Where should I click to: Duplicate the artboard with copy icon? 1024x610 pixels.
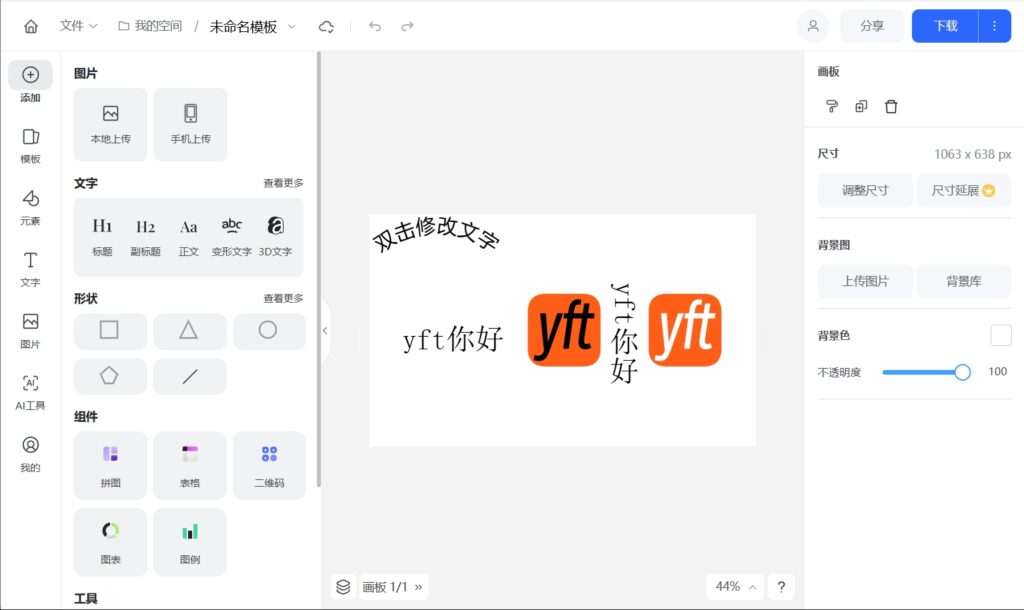[861, 106]
